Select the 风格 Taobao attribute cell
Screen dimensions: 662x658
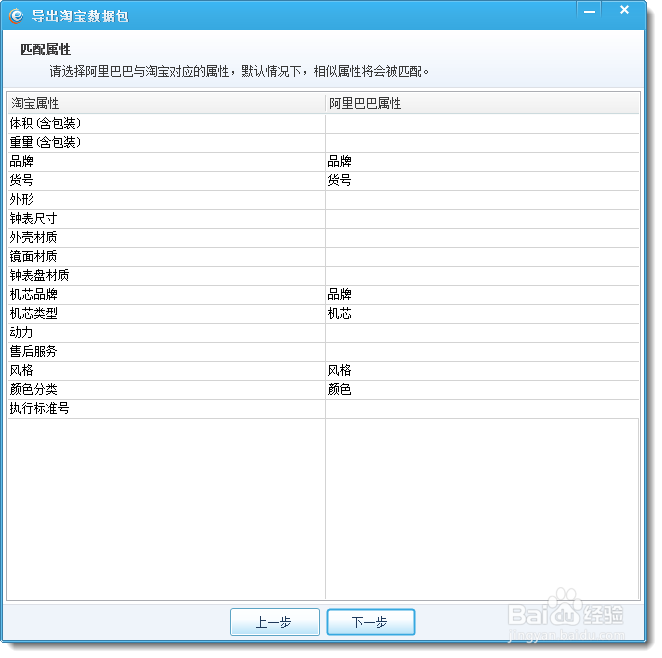tap(166, 371)
